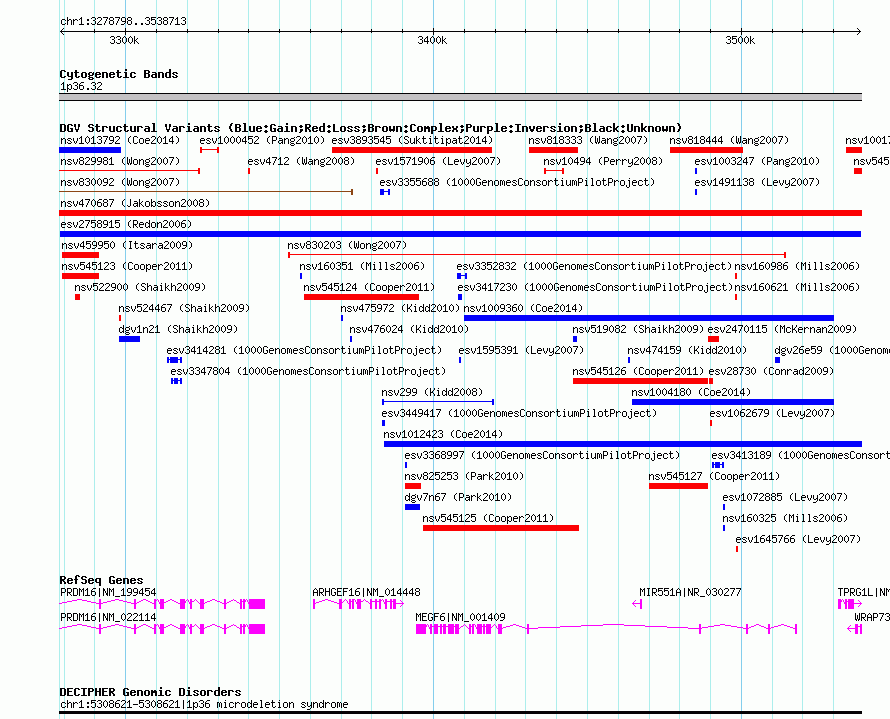Image resolution: width=890 pixels, height=719 pixels.
Task: Click the 3400k ruler tick label
Action: [x=432, y=40]
